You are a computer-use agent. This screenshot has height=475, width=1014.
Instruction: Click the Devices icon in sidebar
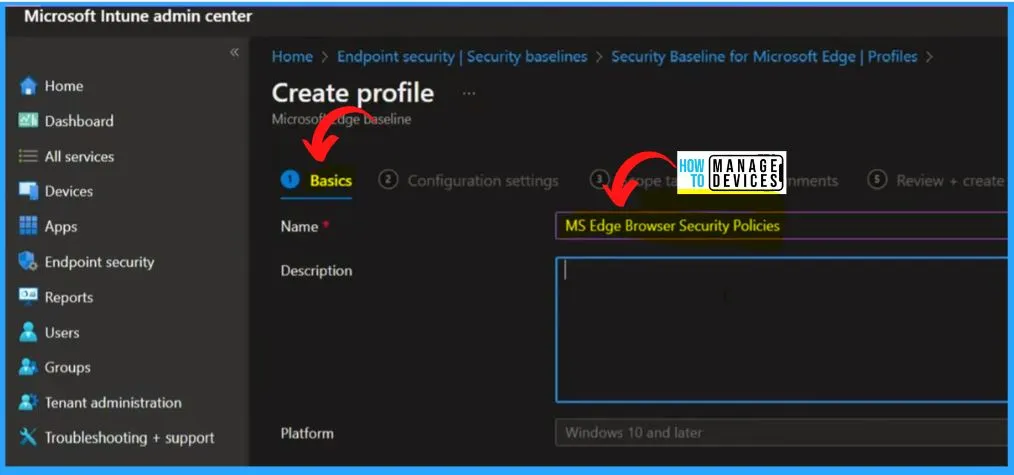28,191
